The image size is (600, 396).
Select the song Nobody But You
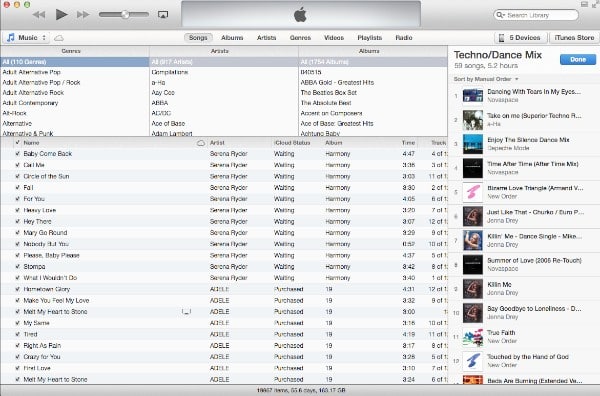coord(224,244)
